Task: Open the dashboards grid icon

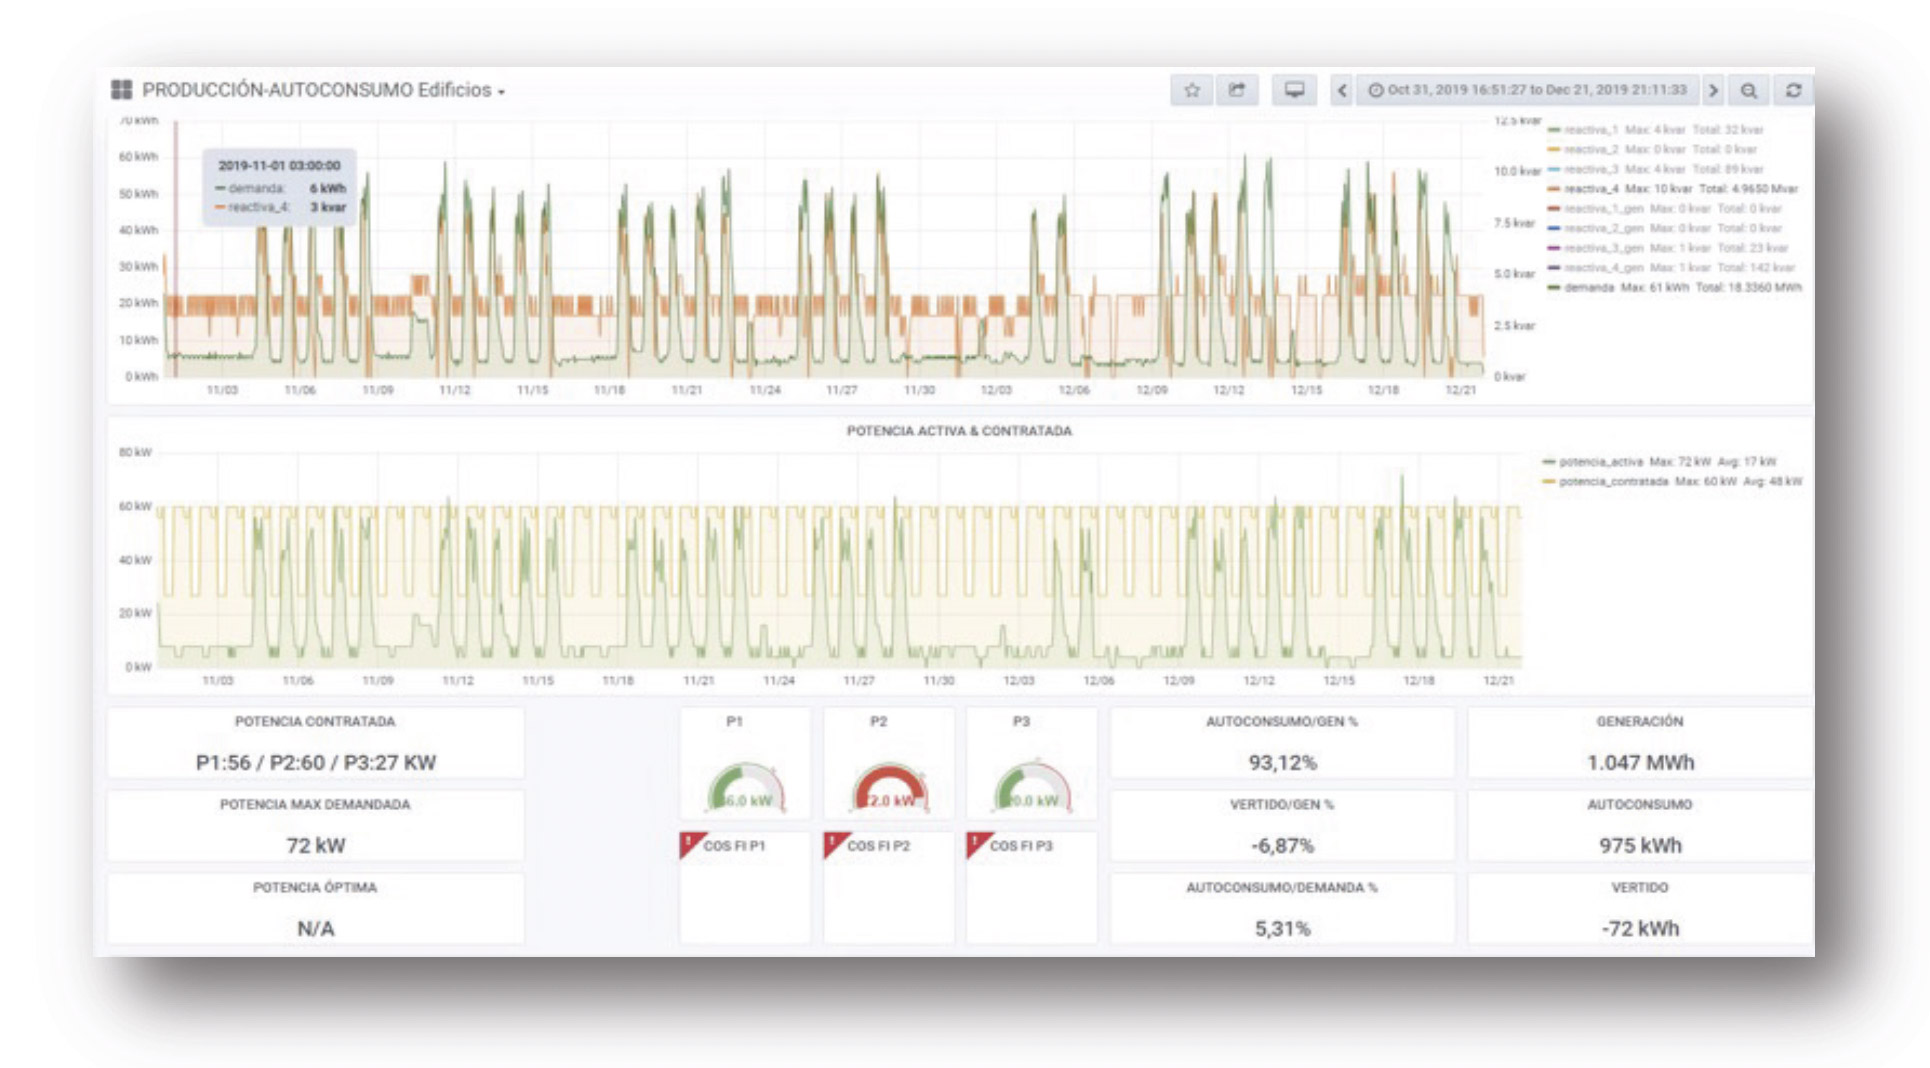Action: click(x=122, y=90)
